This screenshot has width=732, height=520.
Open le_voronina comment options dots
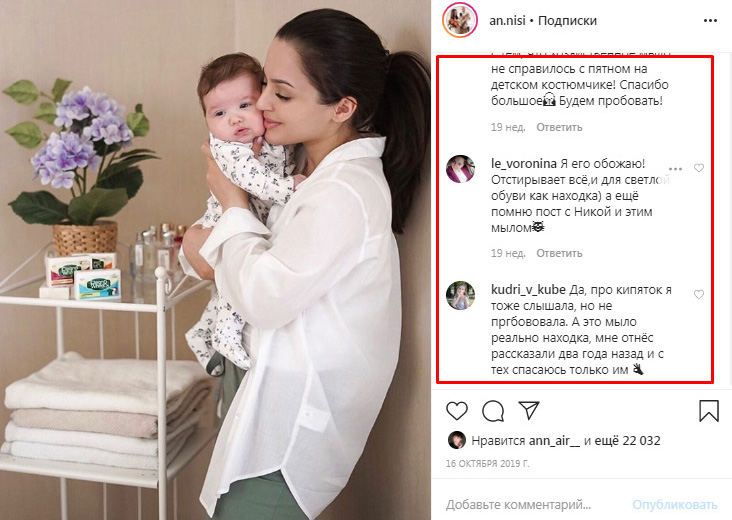coord(676,169)
